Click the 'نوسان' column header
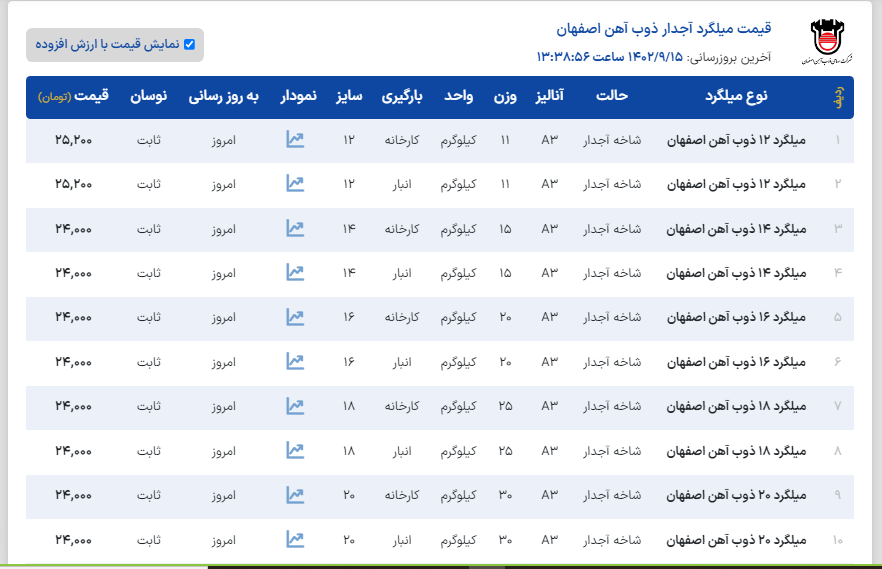 tap(149, 97)
